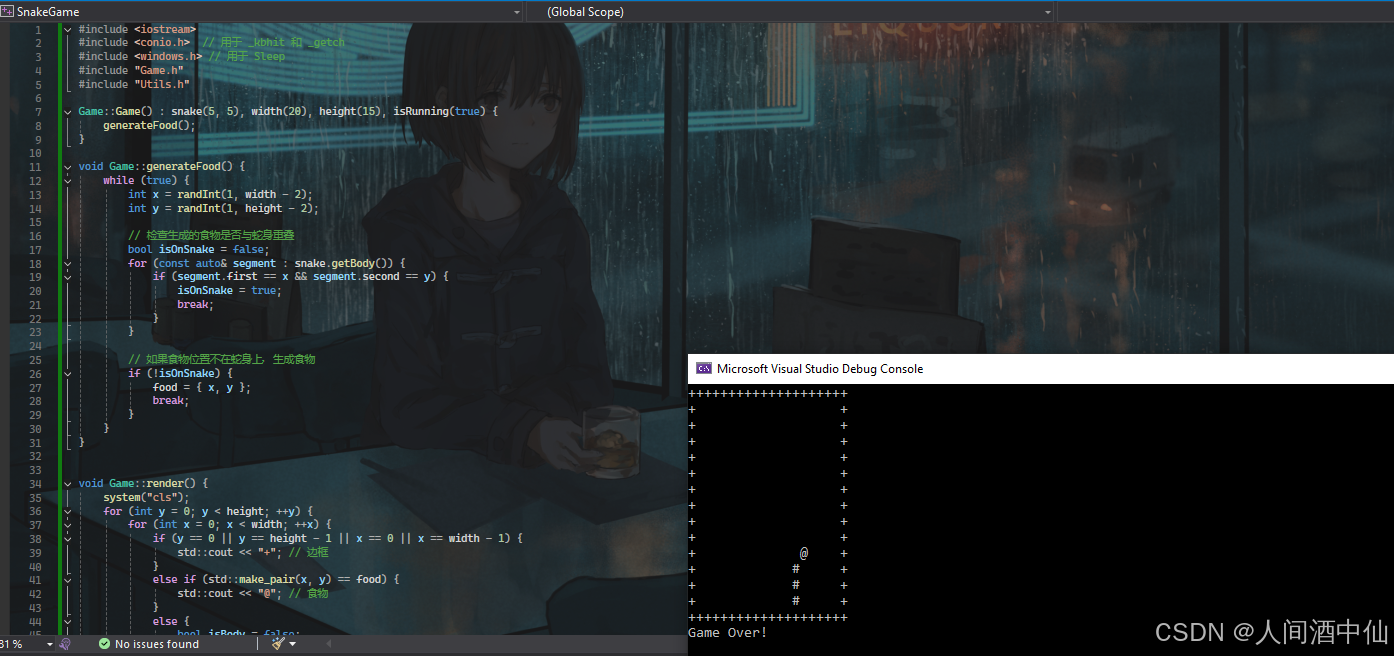1394x656 pixels.
Task: Open the SnakeGame project dropdown
Action: pos(517,11)
